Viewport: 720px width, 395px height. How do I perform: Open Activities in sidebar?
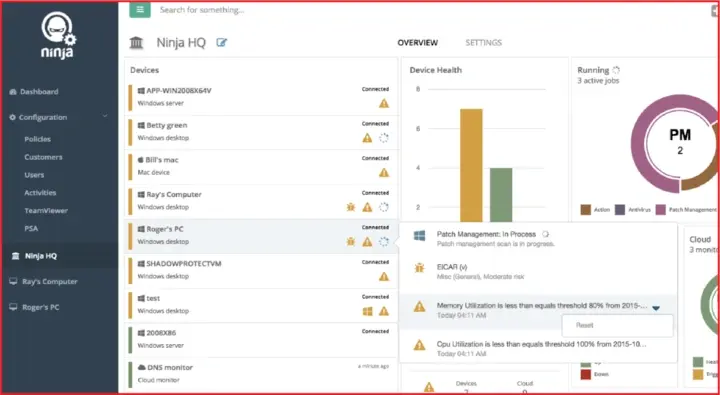click(40, 193)
